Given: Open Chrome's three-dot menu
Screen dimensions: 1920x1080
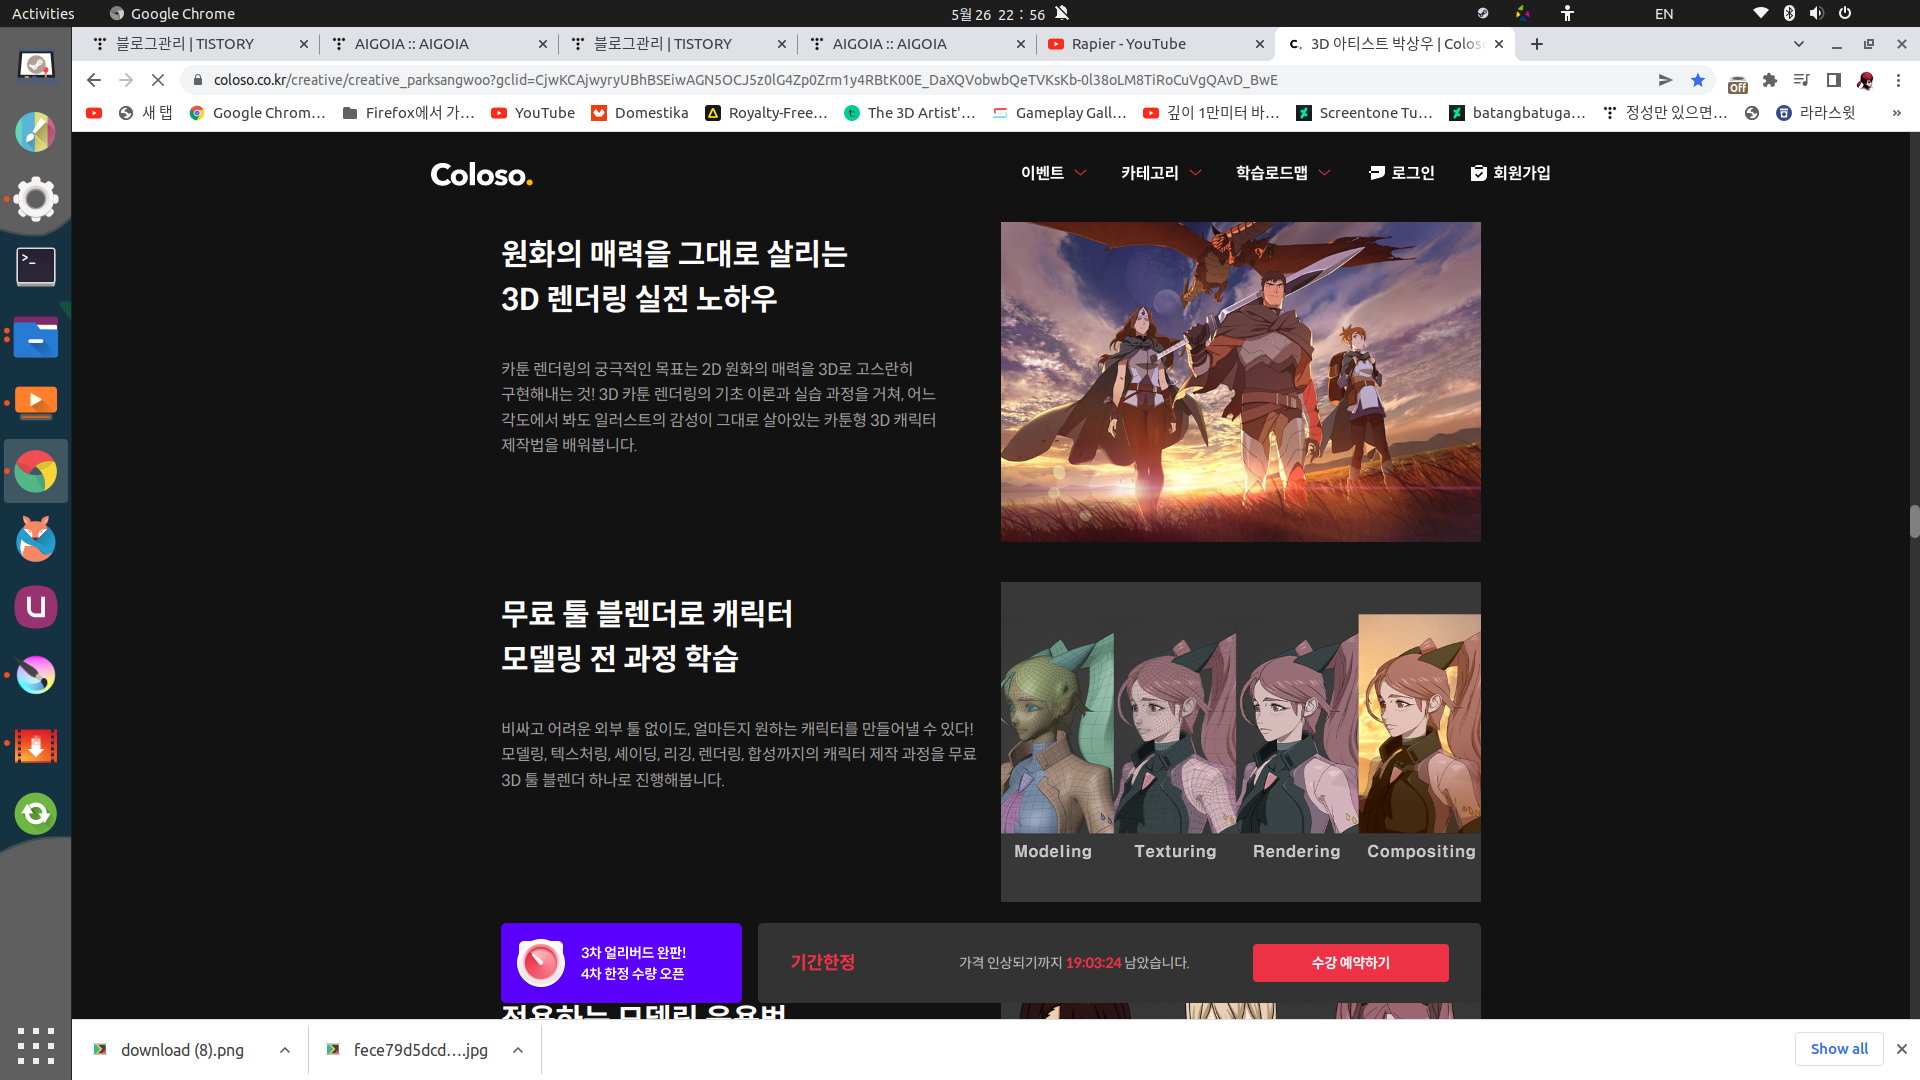Looking at the screenshot, I should pyautogui.click(x=1898, y=80).
